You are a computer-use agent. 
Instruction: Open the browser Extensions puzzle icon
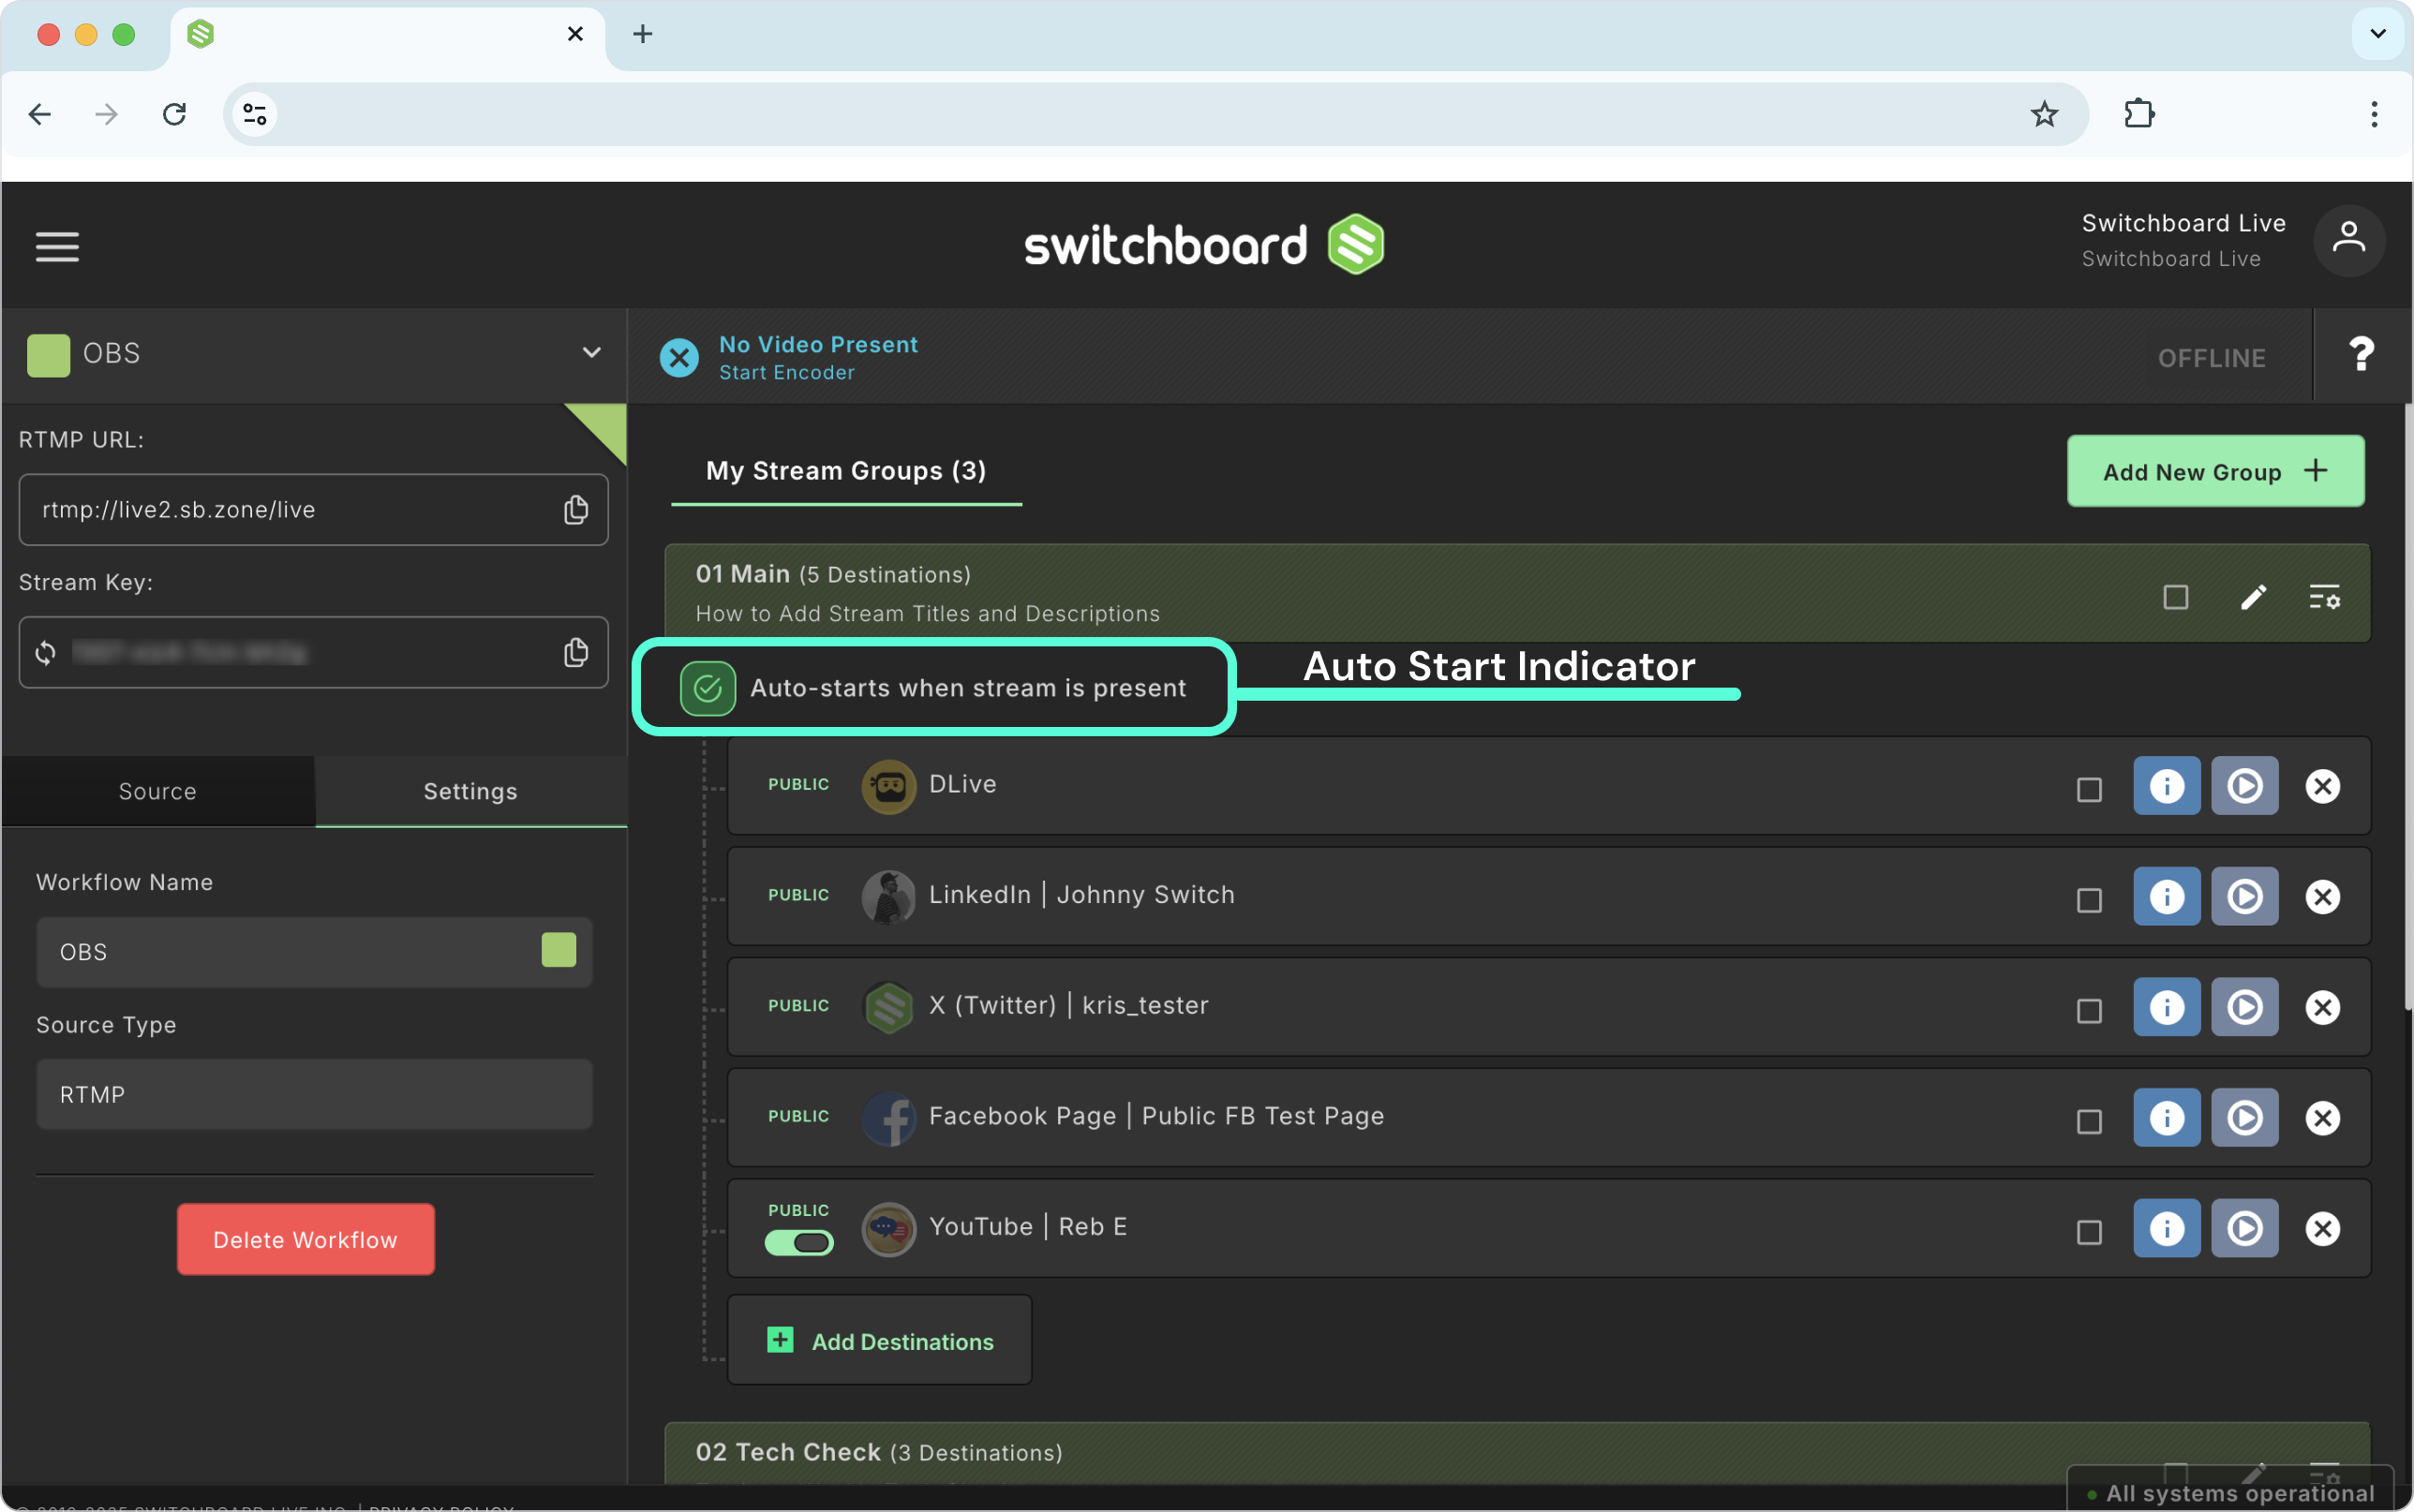[2138, 114]
